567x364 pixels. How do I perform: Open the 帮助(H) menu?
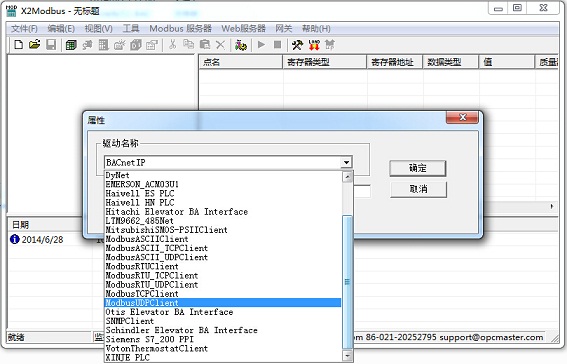click(316, 29)
